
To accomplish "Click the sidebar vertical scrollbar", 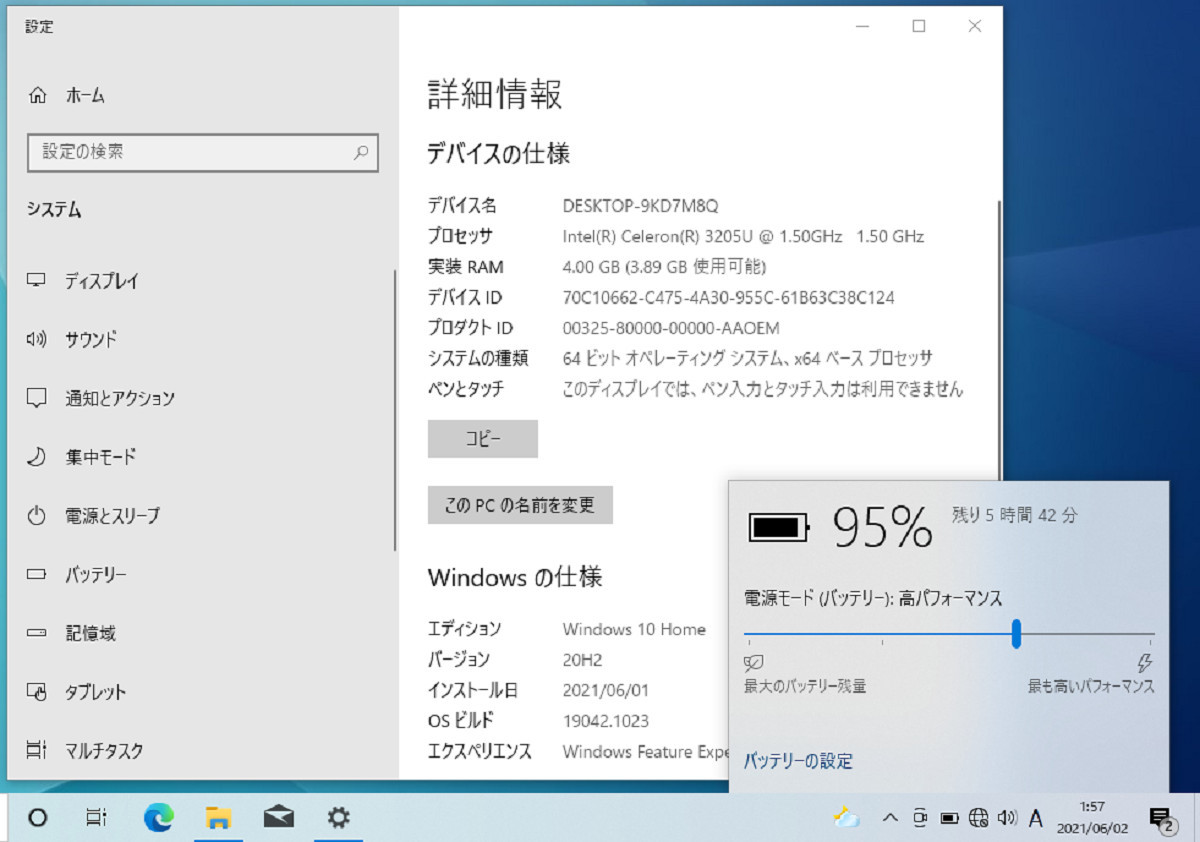I will pos(395,410).
